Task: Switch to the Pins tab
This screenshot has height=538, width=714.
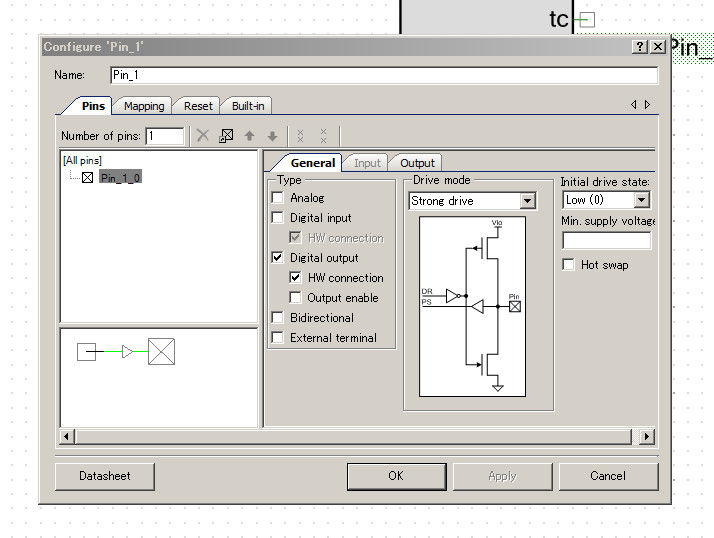Action: (93, 106)
